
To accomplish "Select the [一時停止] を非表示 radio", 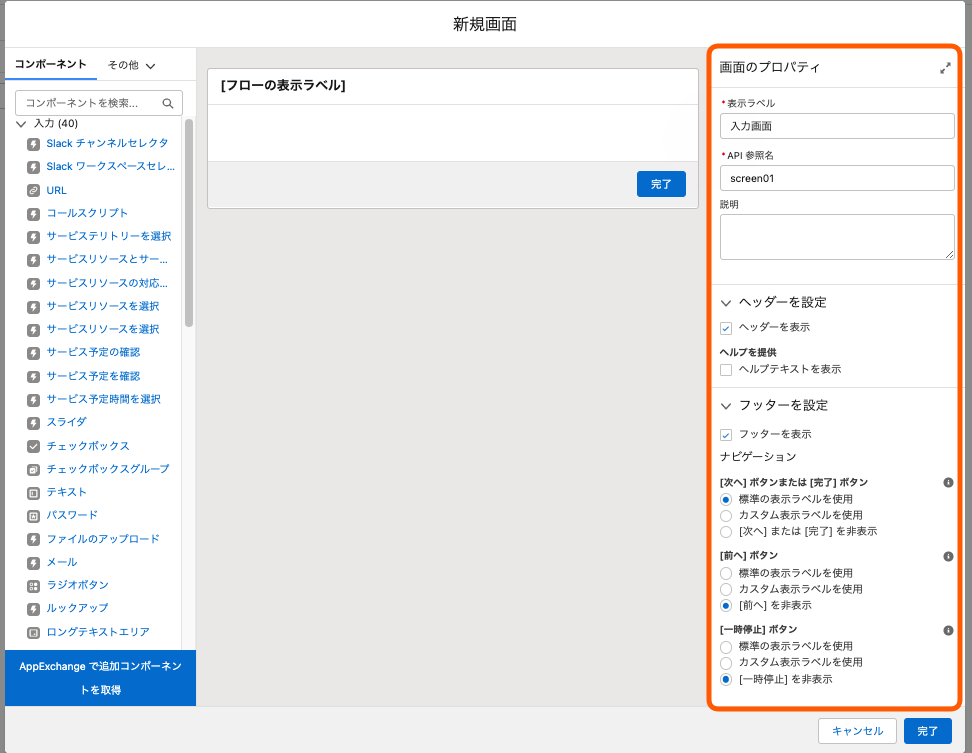I will pyautogui.click(x=726, y=679).
